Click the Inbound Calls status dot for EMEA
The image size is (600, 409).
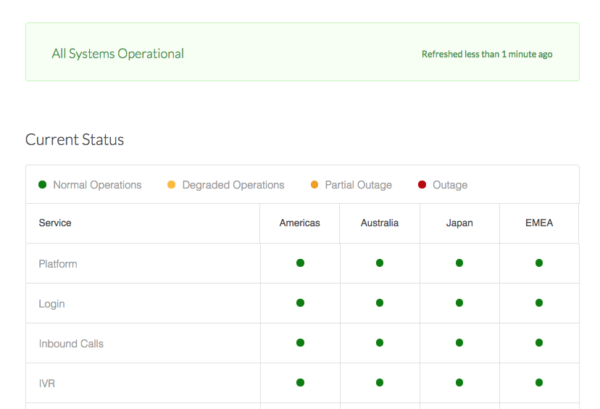point(539,342)
